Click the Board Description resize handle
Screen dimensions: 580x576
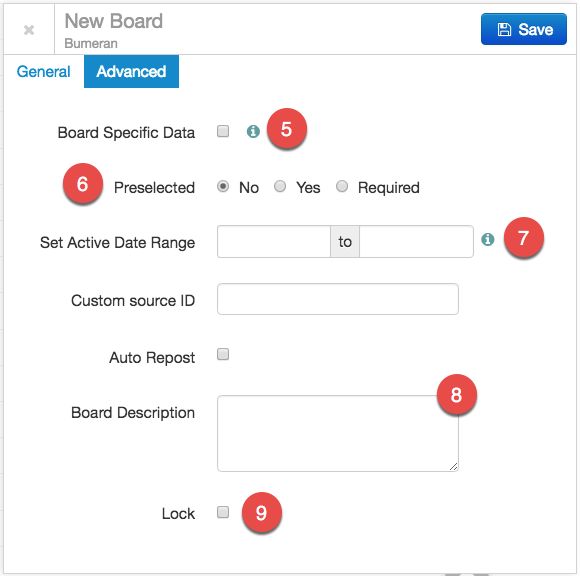[x=453, y=466]
